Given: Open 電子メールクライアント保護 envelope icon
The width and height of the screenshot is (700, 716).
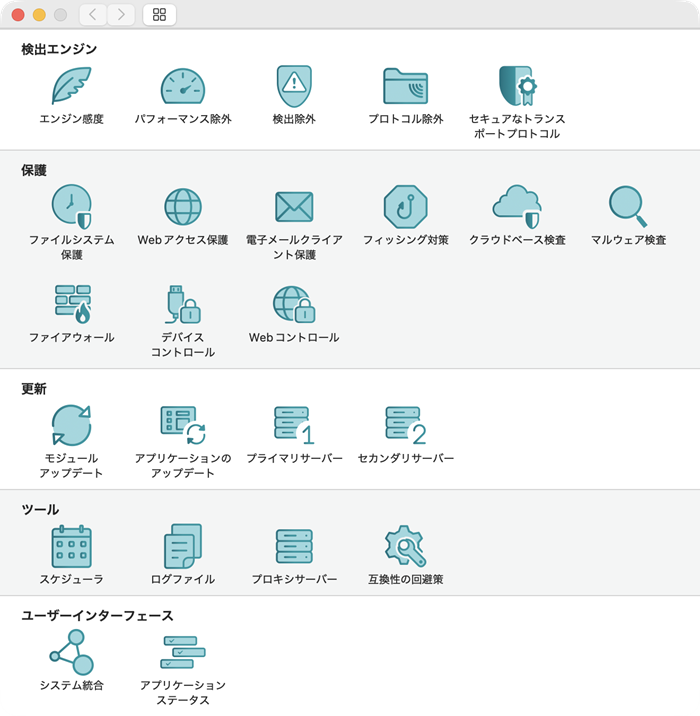Looking at the screenshot, I should point(294,207).
